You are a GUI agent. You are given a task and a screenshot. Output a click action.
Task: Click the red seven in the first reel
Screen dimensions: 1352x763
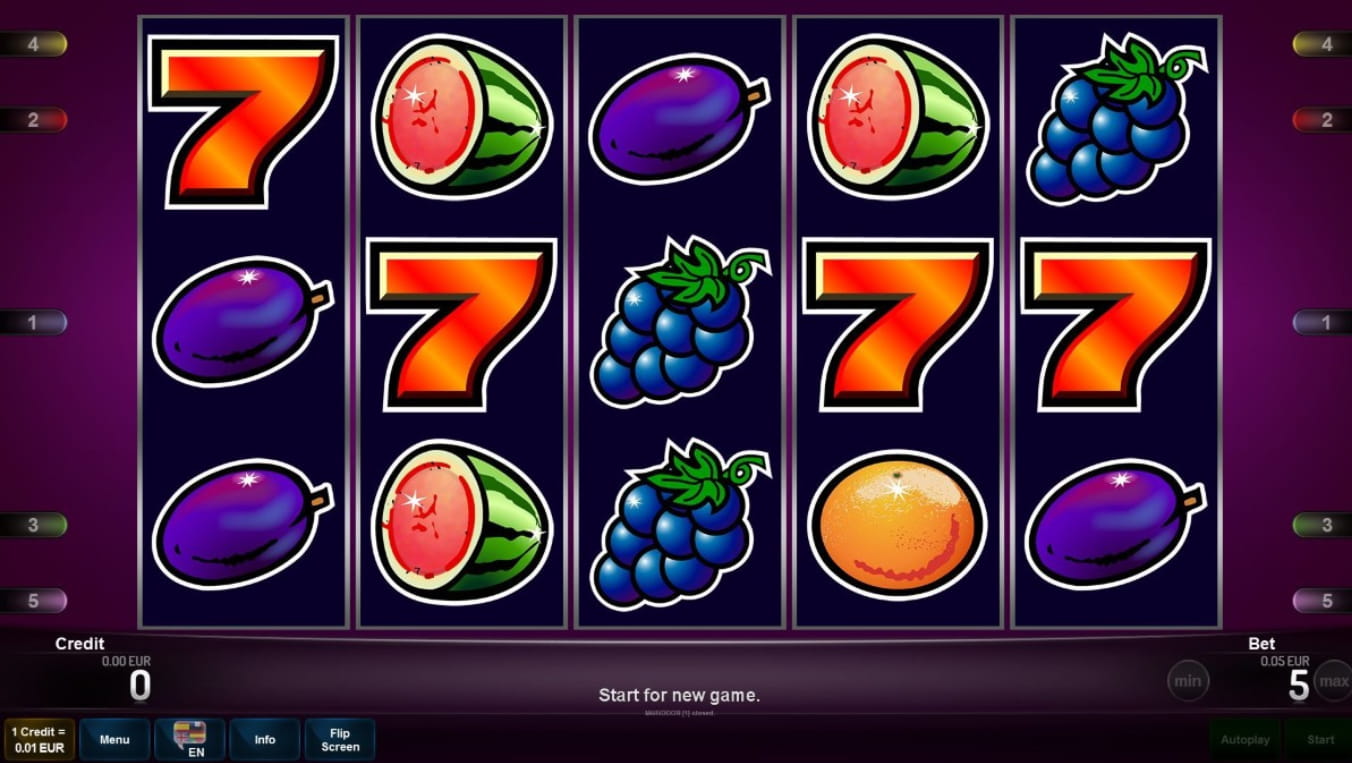(243, 121)
